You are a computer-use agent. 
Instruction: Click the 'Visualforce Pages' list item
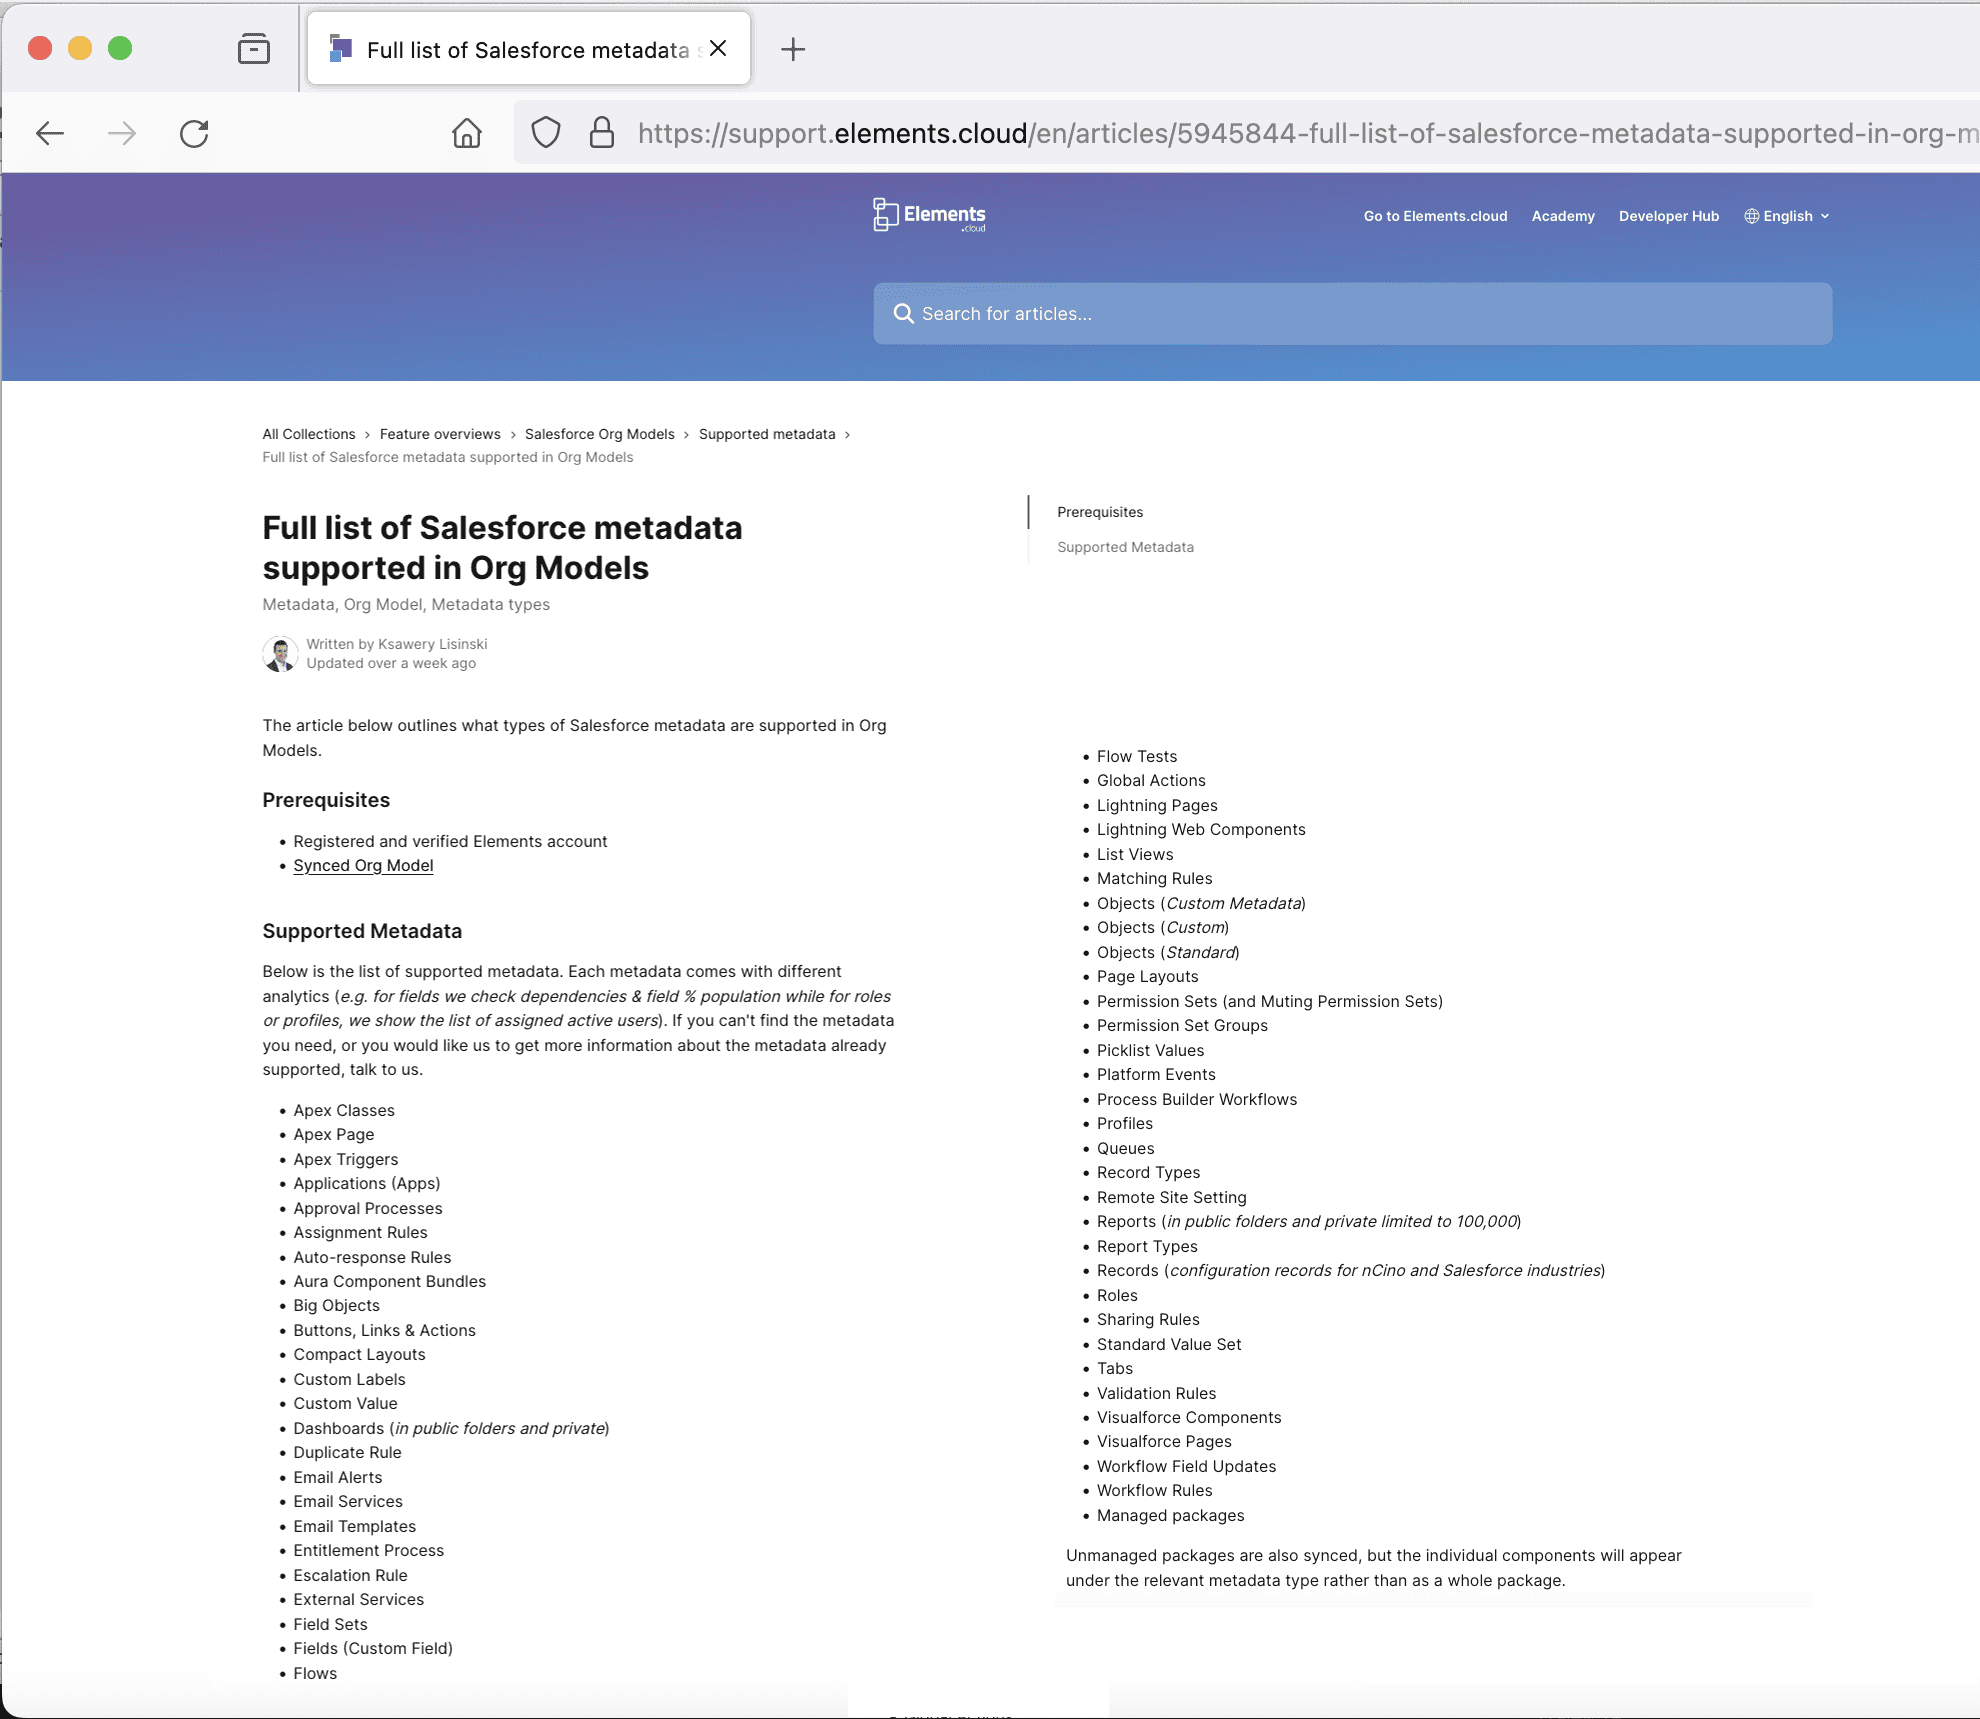pyautogui.click(x=1164, y=1441)
